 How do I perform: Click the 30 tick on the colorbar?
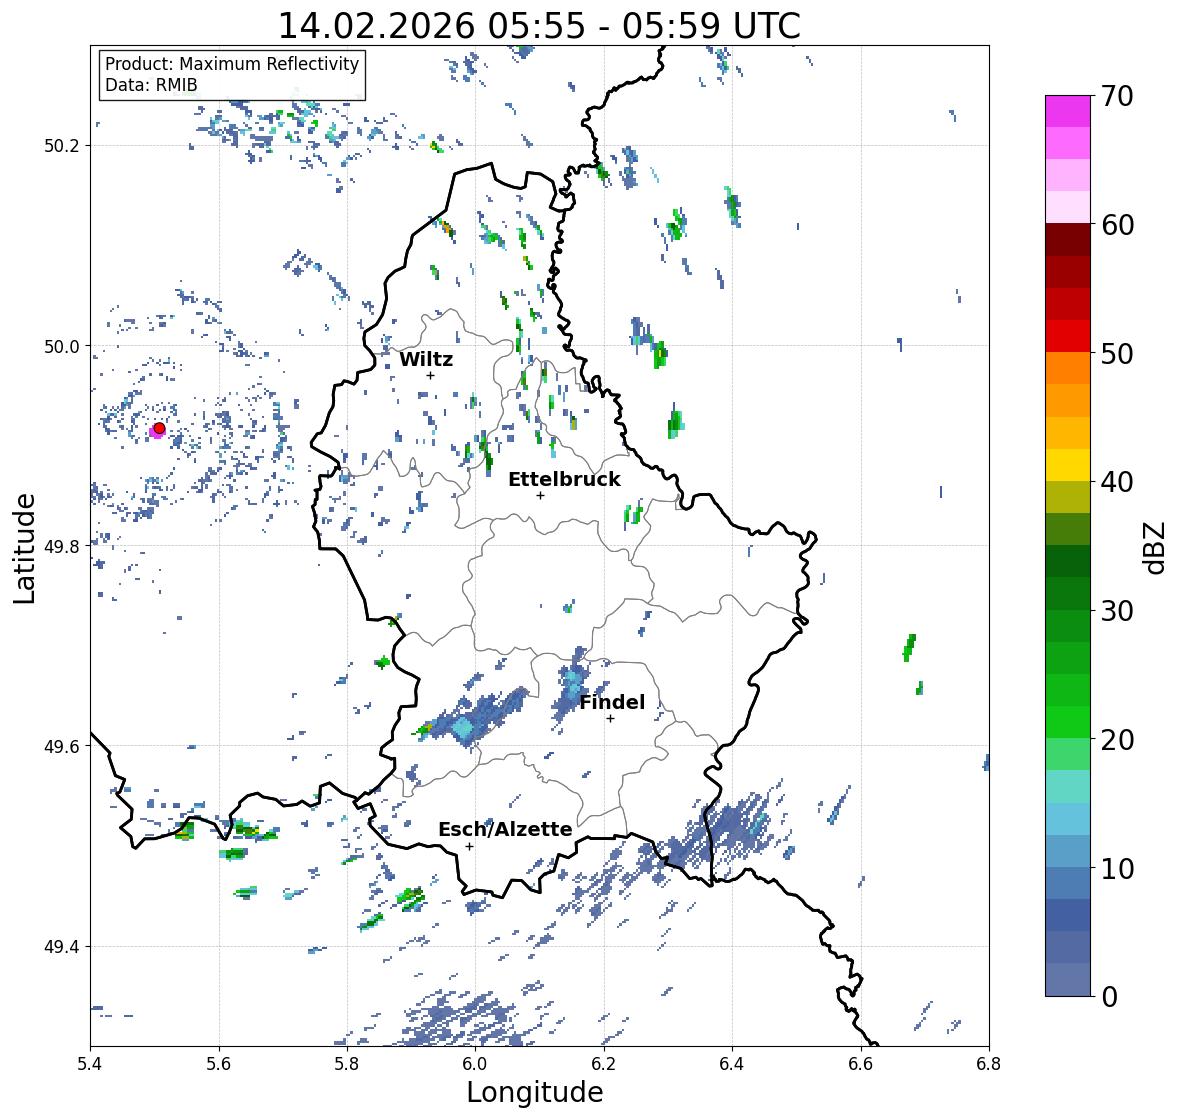tap(1117, 610)
